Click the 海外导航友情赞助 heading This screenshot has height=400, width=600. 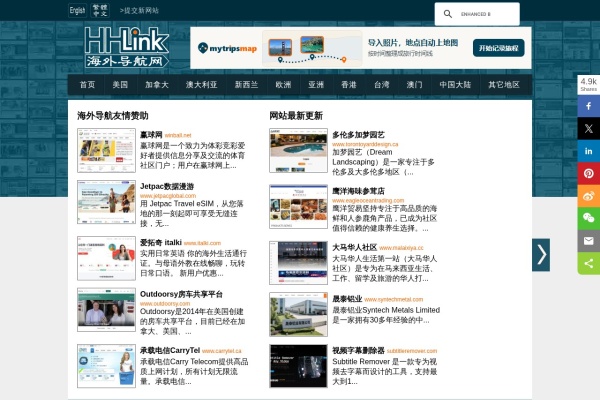pyautogui.click(x=113, y=116)
